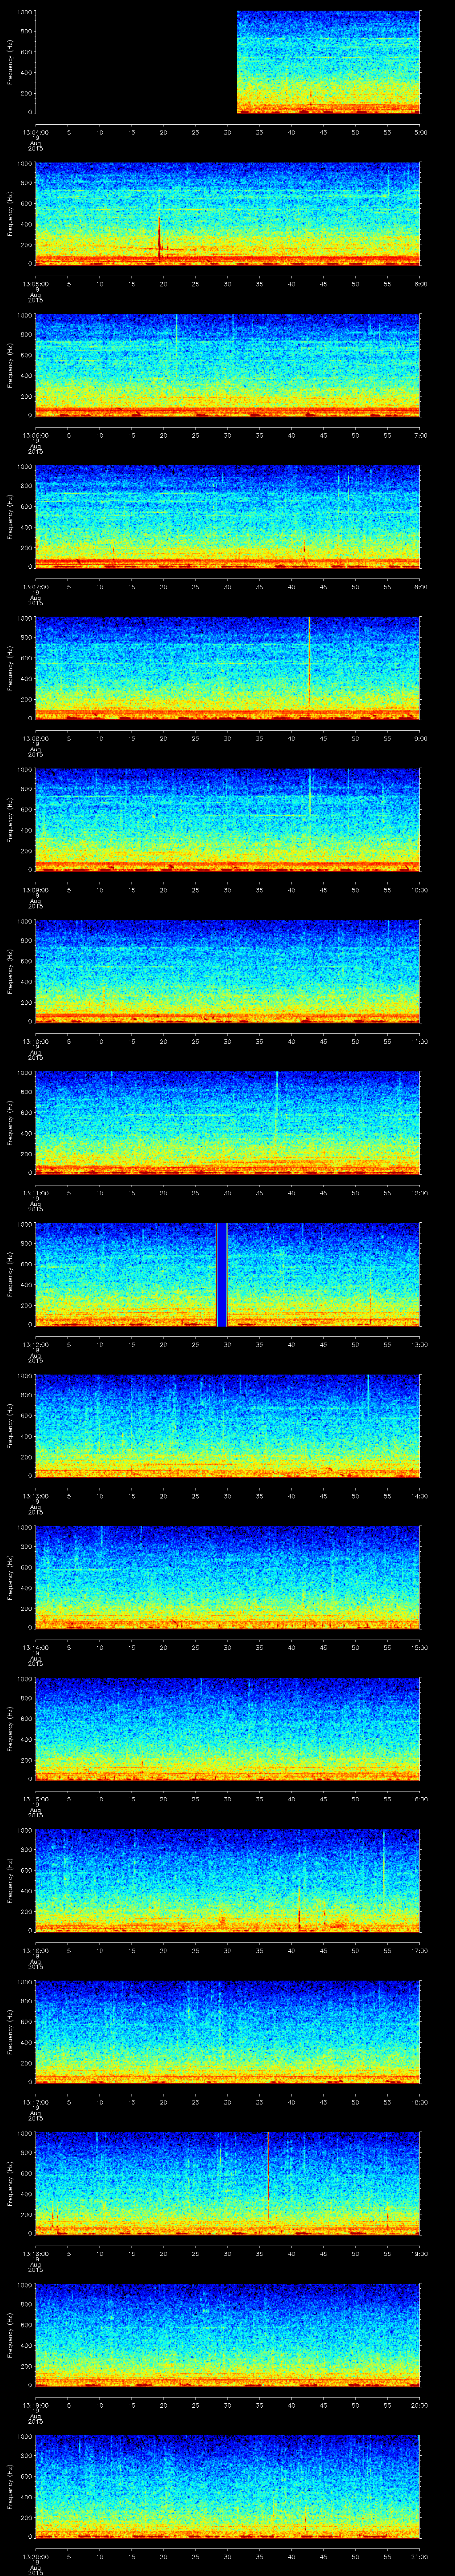Click the 30 second tick label under 13:06:00 spectrogram

pyautogui.click(x=227, y=435)
